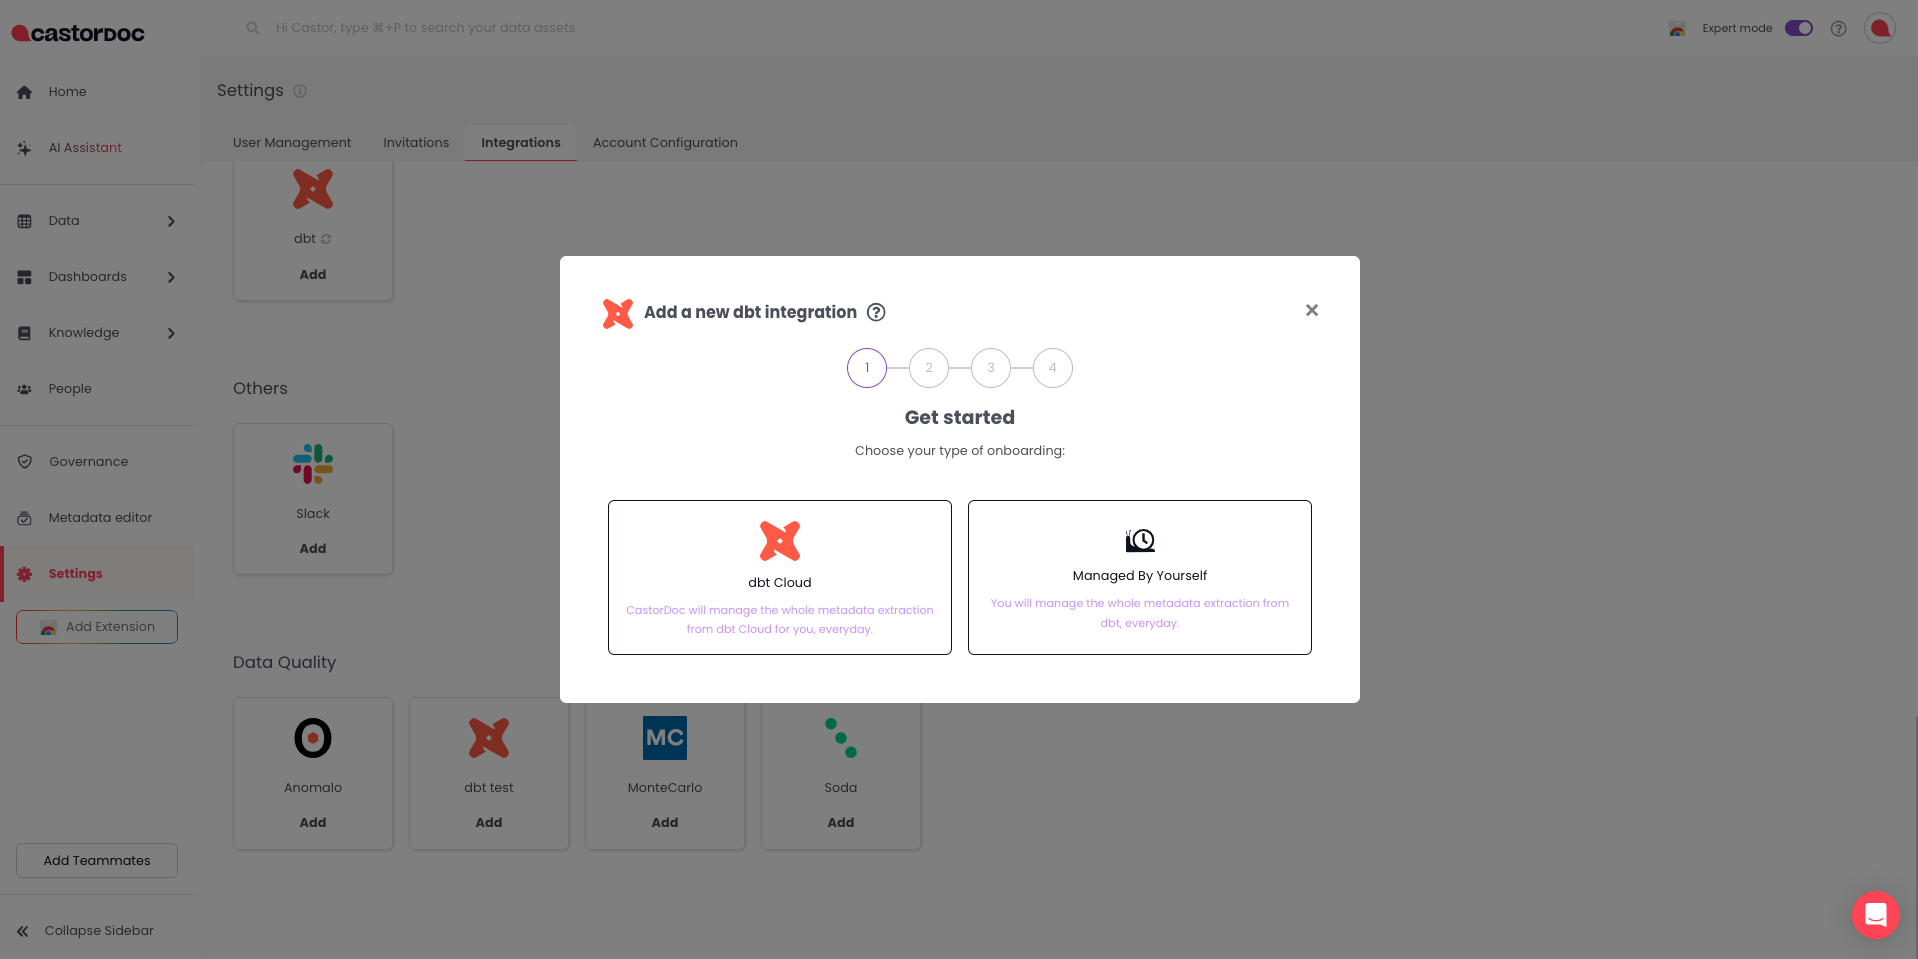Toggle Expert mode switch
This screenshot has width=1918, height=959.
click(x=1798, y=28)
